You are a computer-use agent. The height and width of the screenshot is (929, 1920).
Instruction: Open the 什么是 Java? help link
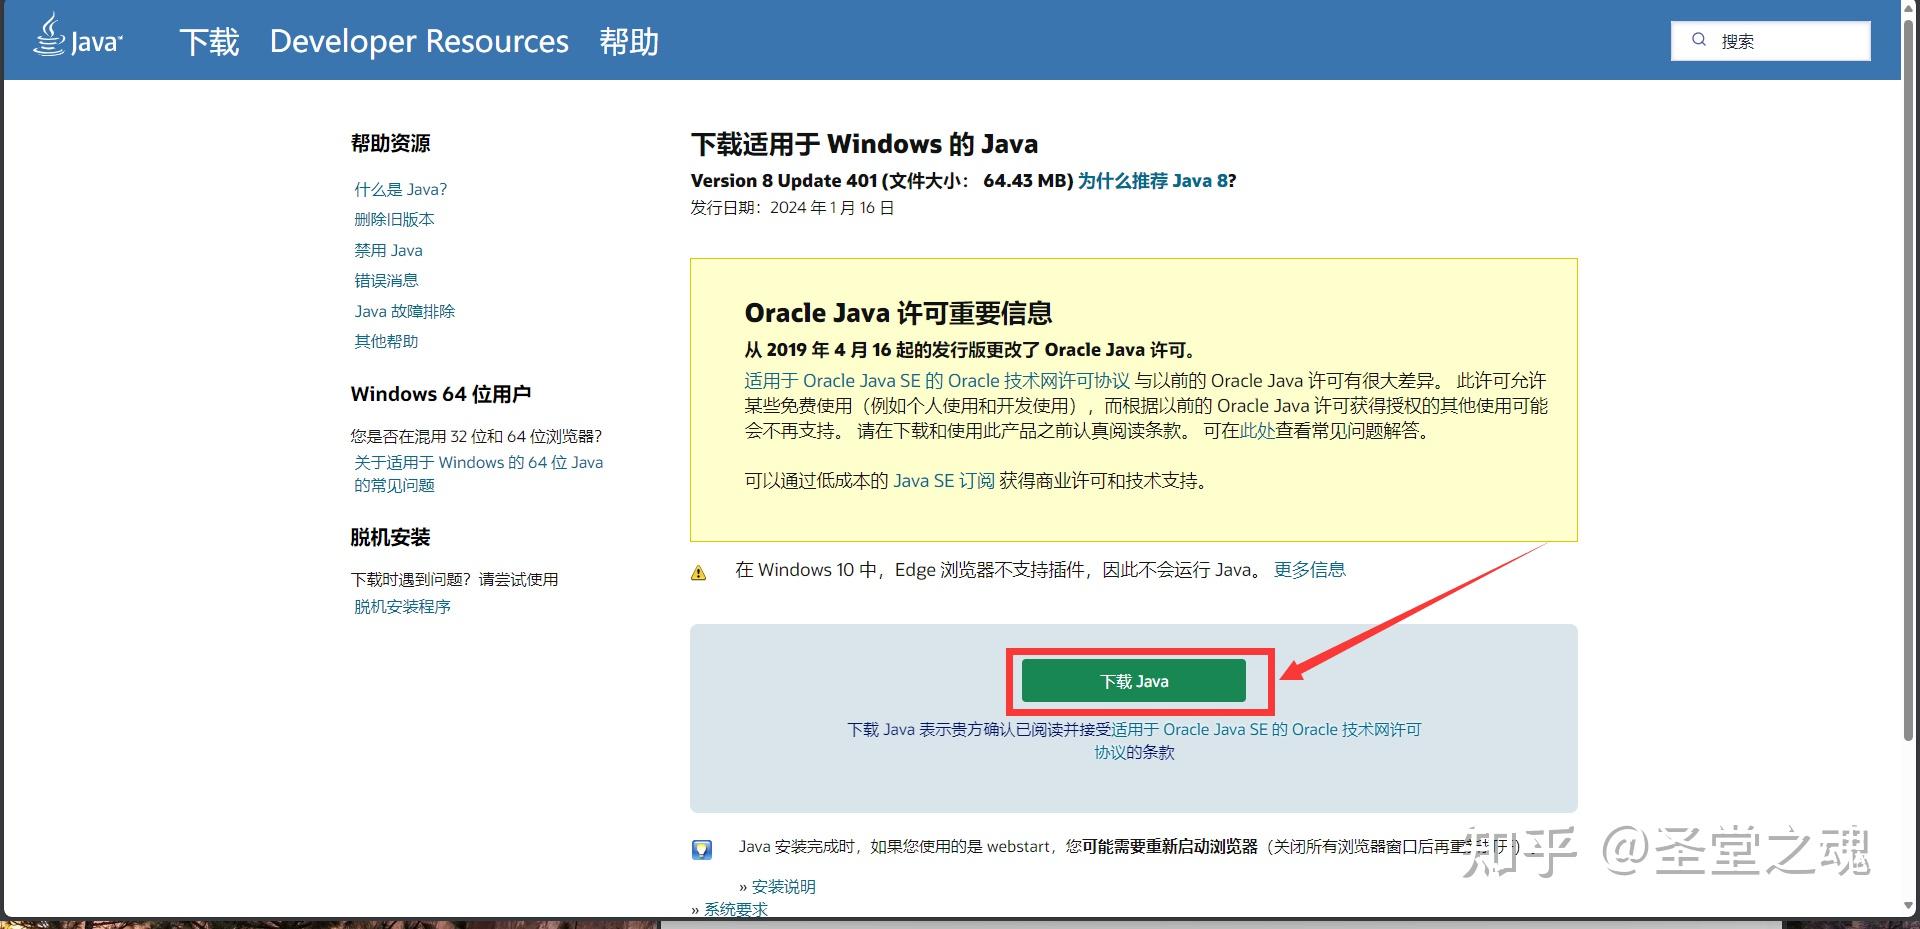400,188
